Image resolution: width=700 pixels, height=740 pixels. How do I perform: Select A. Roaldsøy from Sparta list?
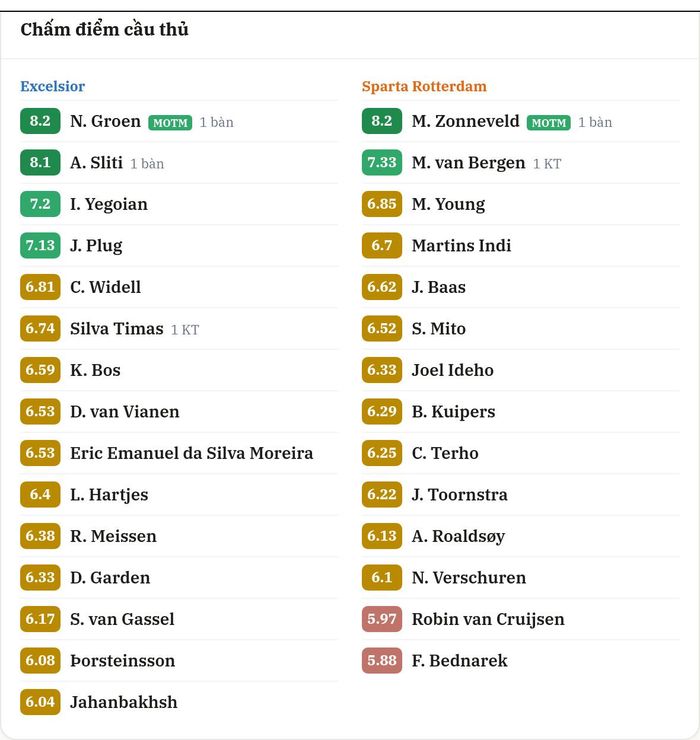coord(458,537)
